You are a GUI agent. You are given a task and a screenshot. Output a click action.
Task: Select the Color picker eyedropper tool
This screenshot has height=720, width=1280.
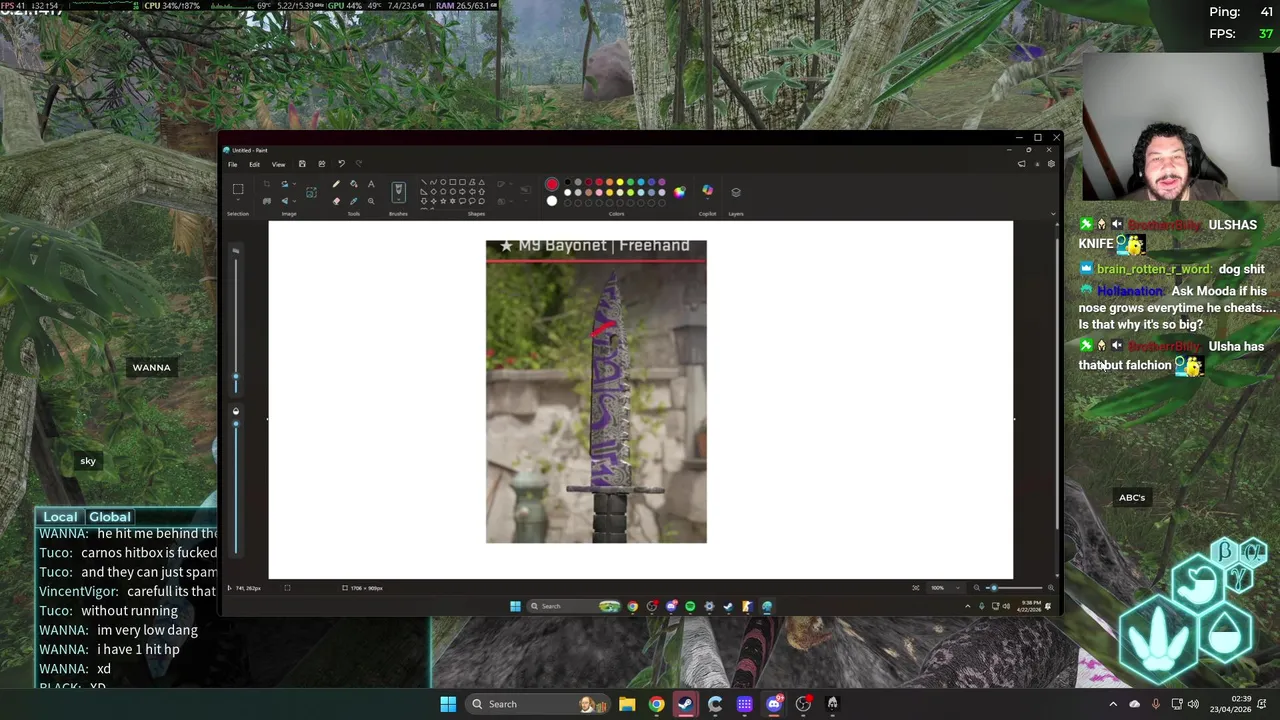coord(353,200)
